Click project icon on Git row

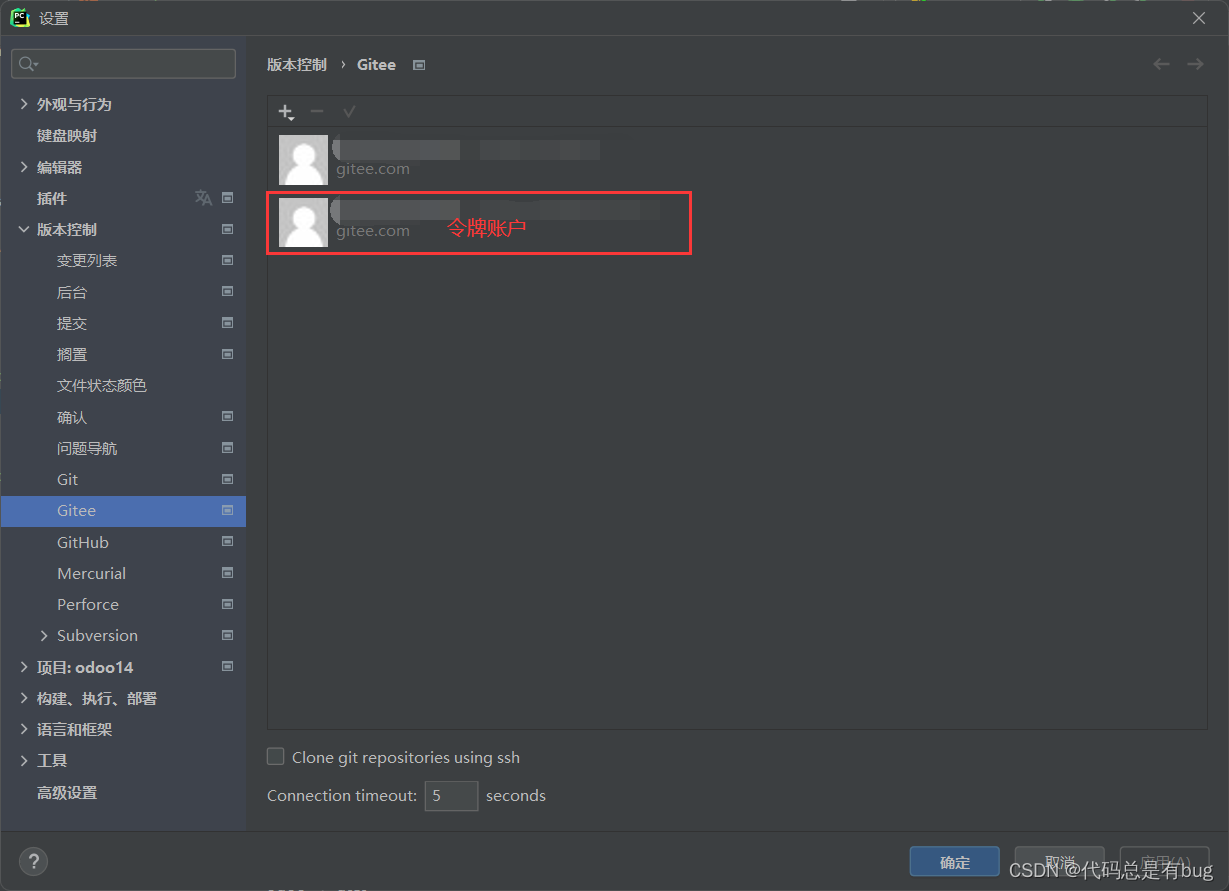[x=228, y=479]
